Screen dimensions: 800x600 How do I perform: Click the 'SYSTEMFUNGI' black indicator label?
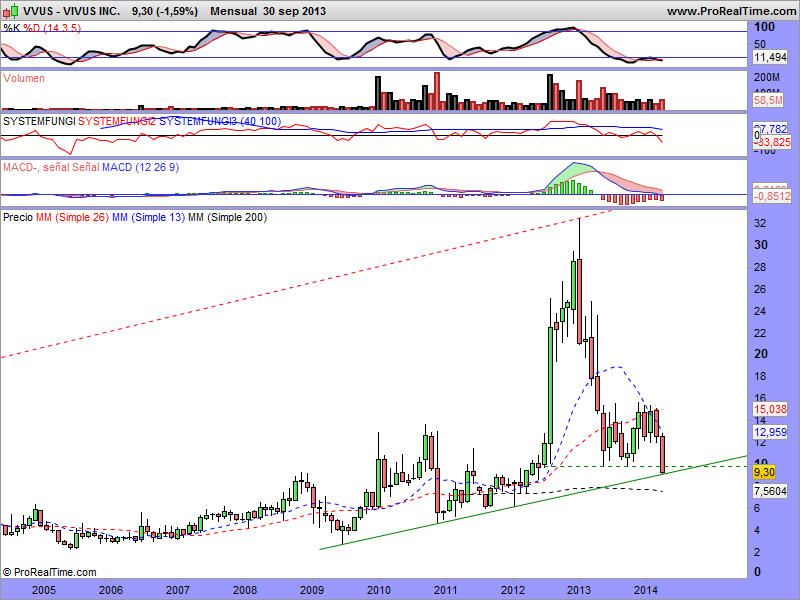point(39,121)
